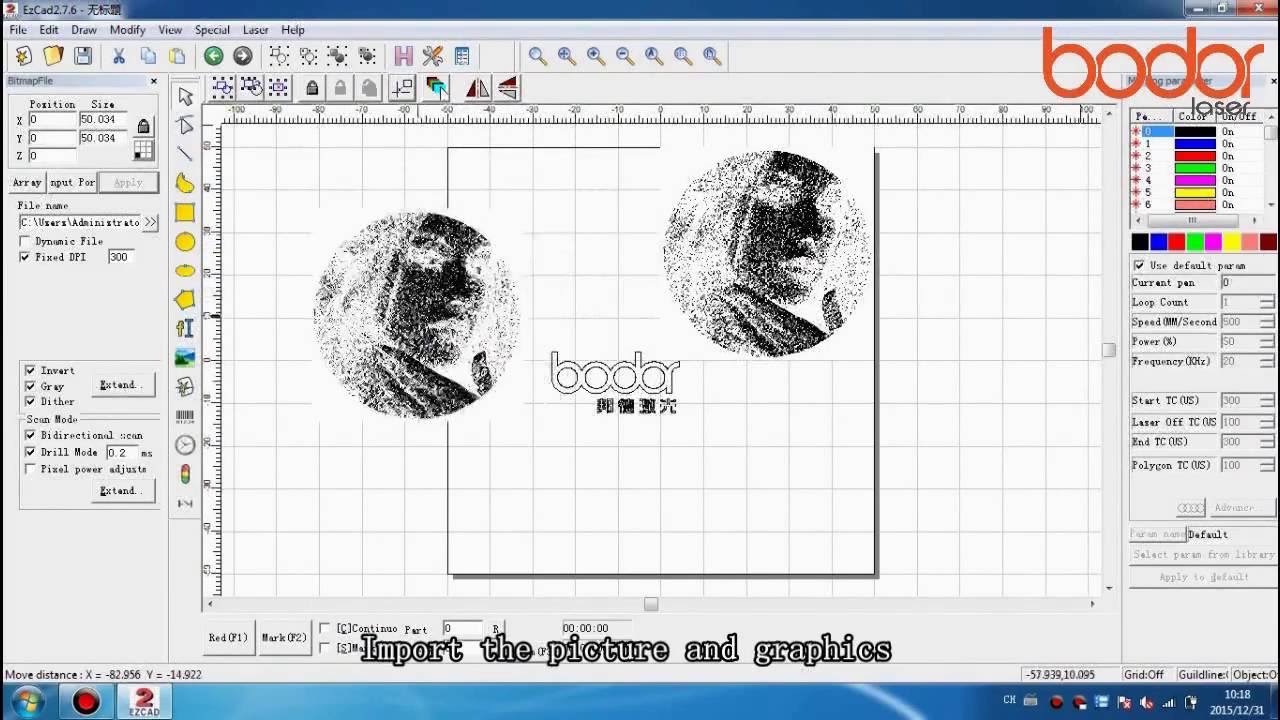Open the Edit menu
Image resolution: width=1280 pixels, height=720 pixels.
(x=49, y=30)
